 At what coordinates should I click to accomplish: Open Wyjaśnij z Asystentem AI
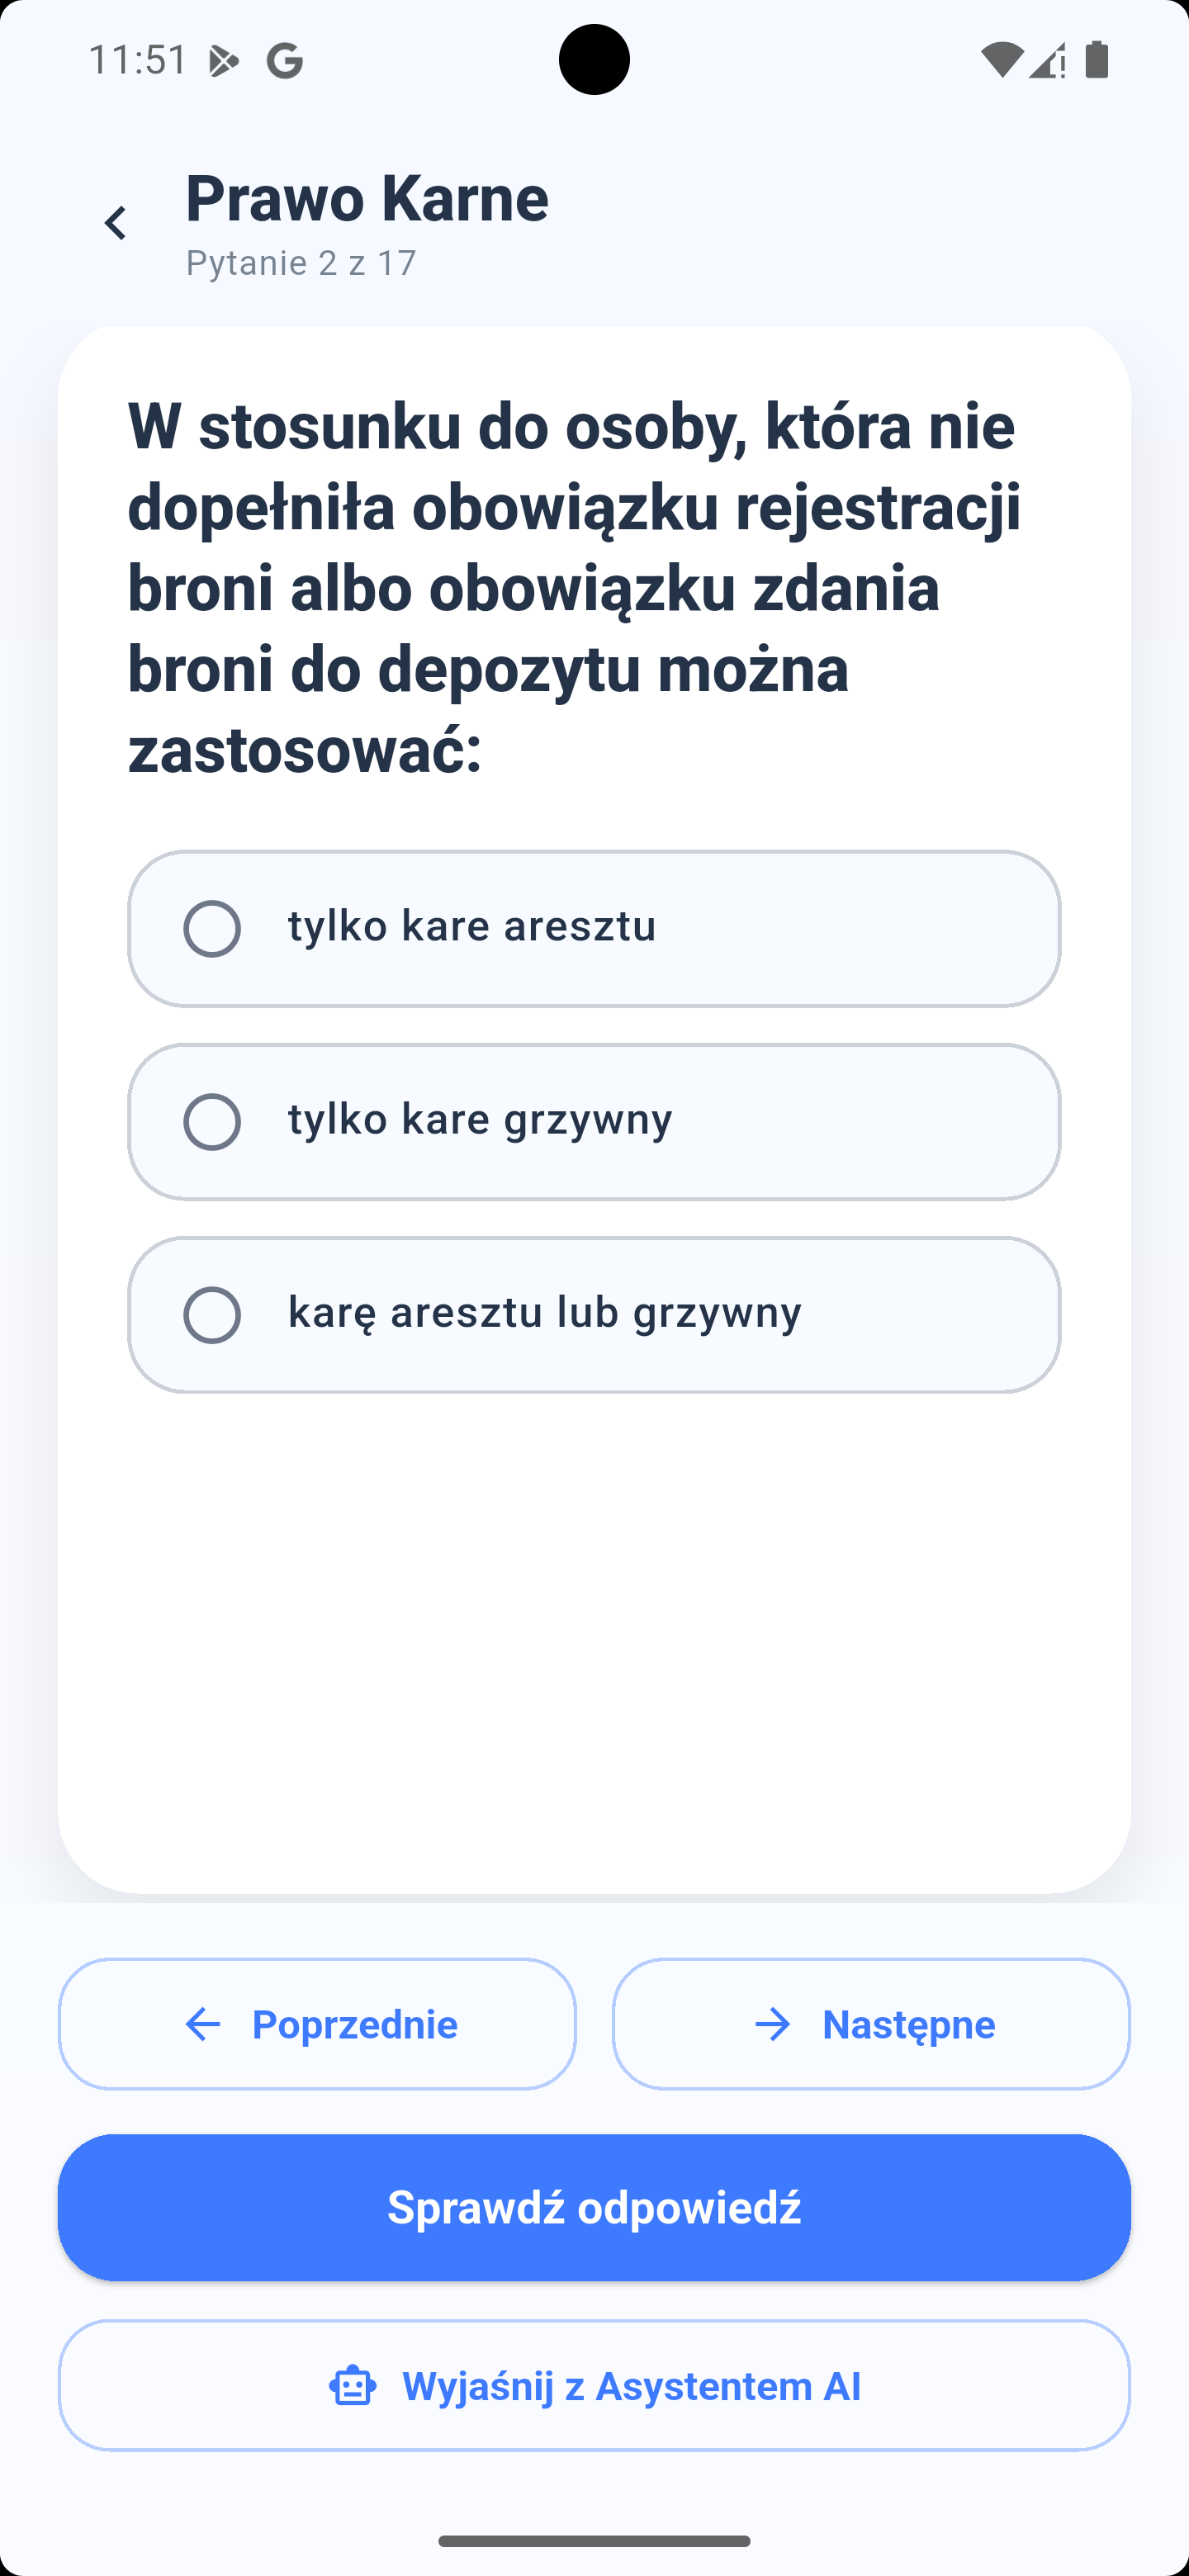click(594, 2386)
